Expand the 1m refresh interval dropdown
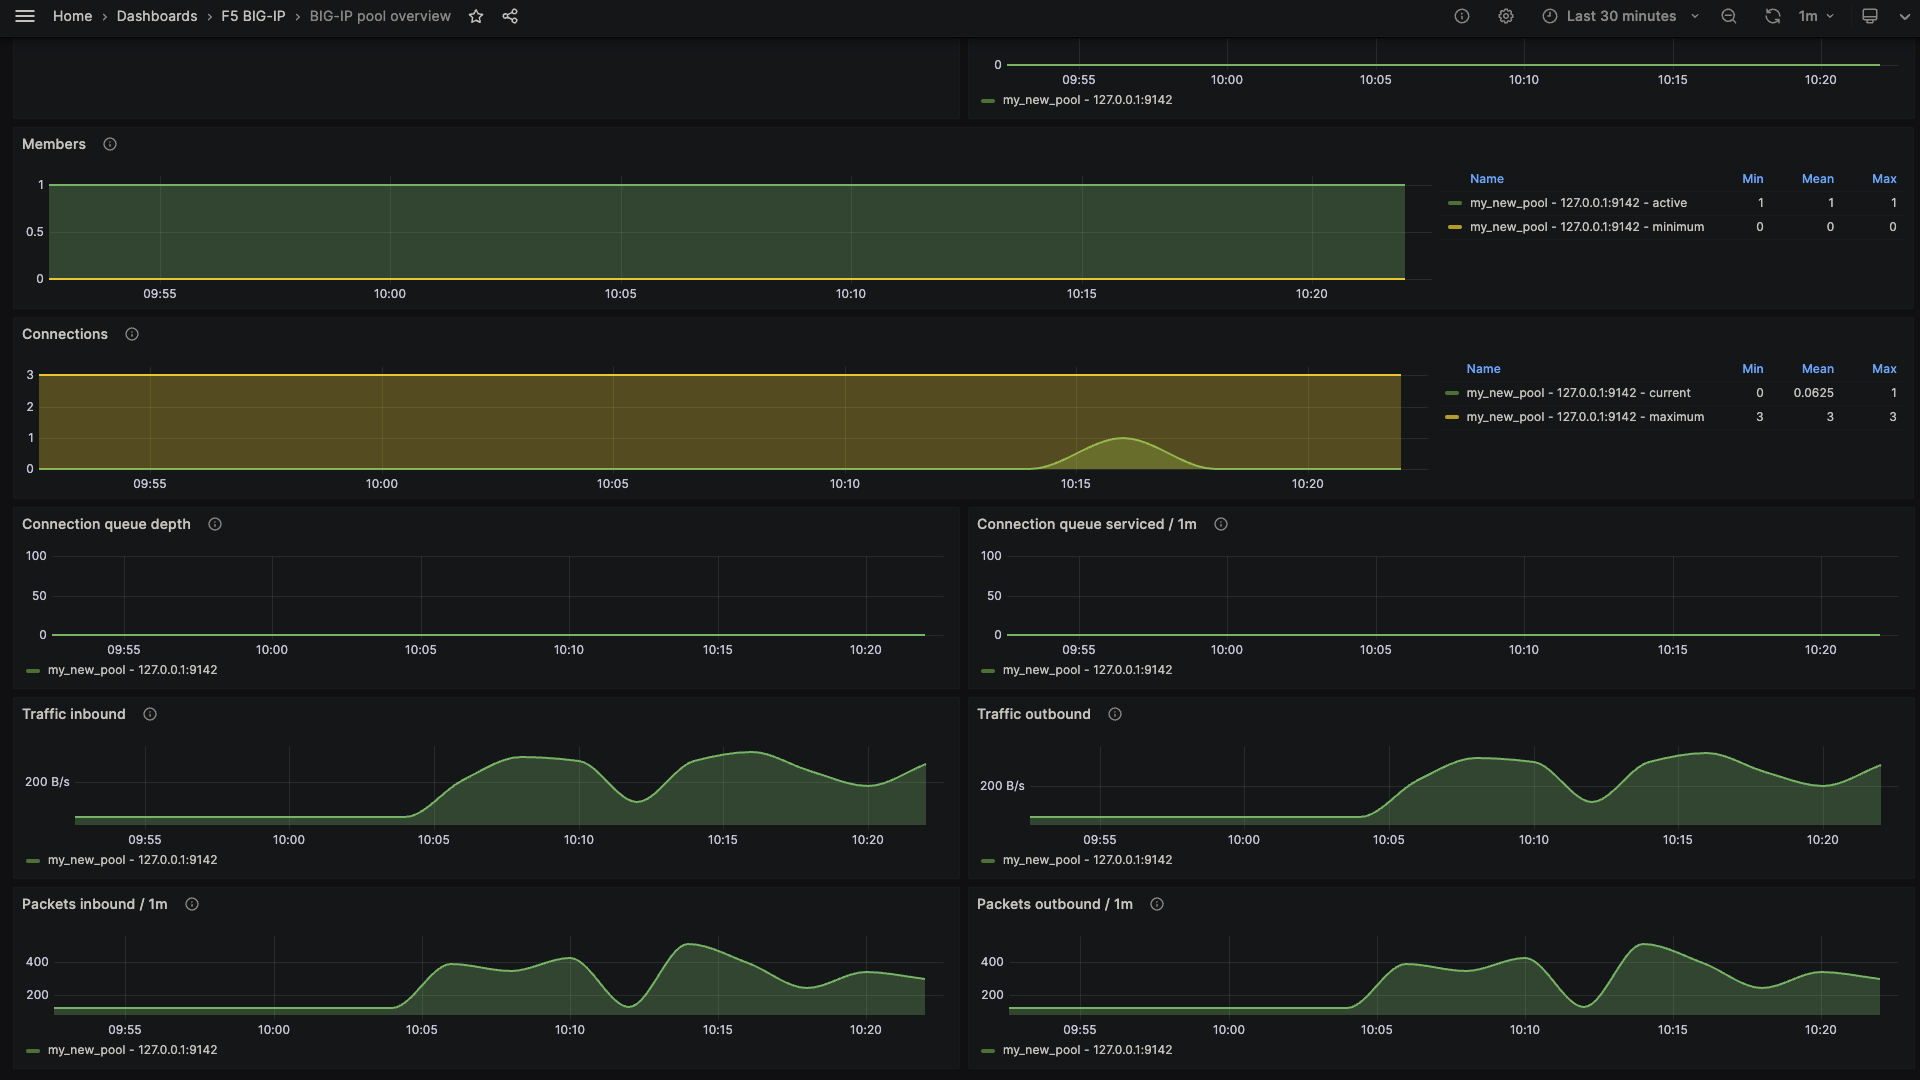Image resolution: width=1920 pixels, height=1080 pixels. coord(1817,16)
